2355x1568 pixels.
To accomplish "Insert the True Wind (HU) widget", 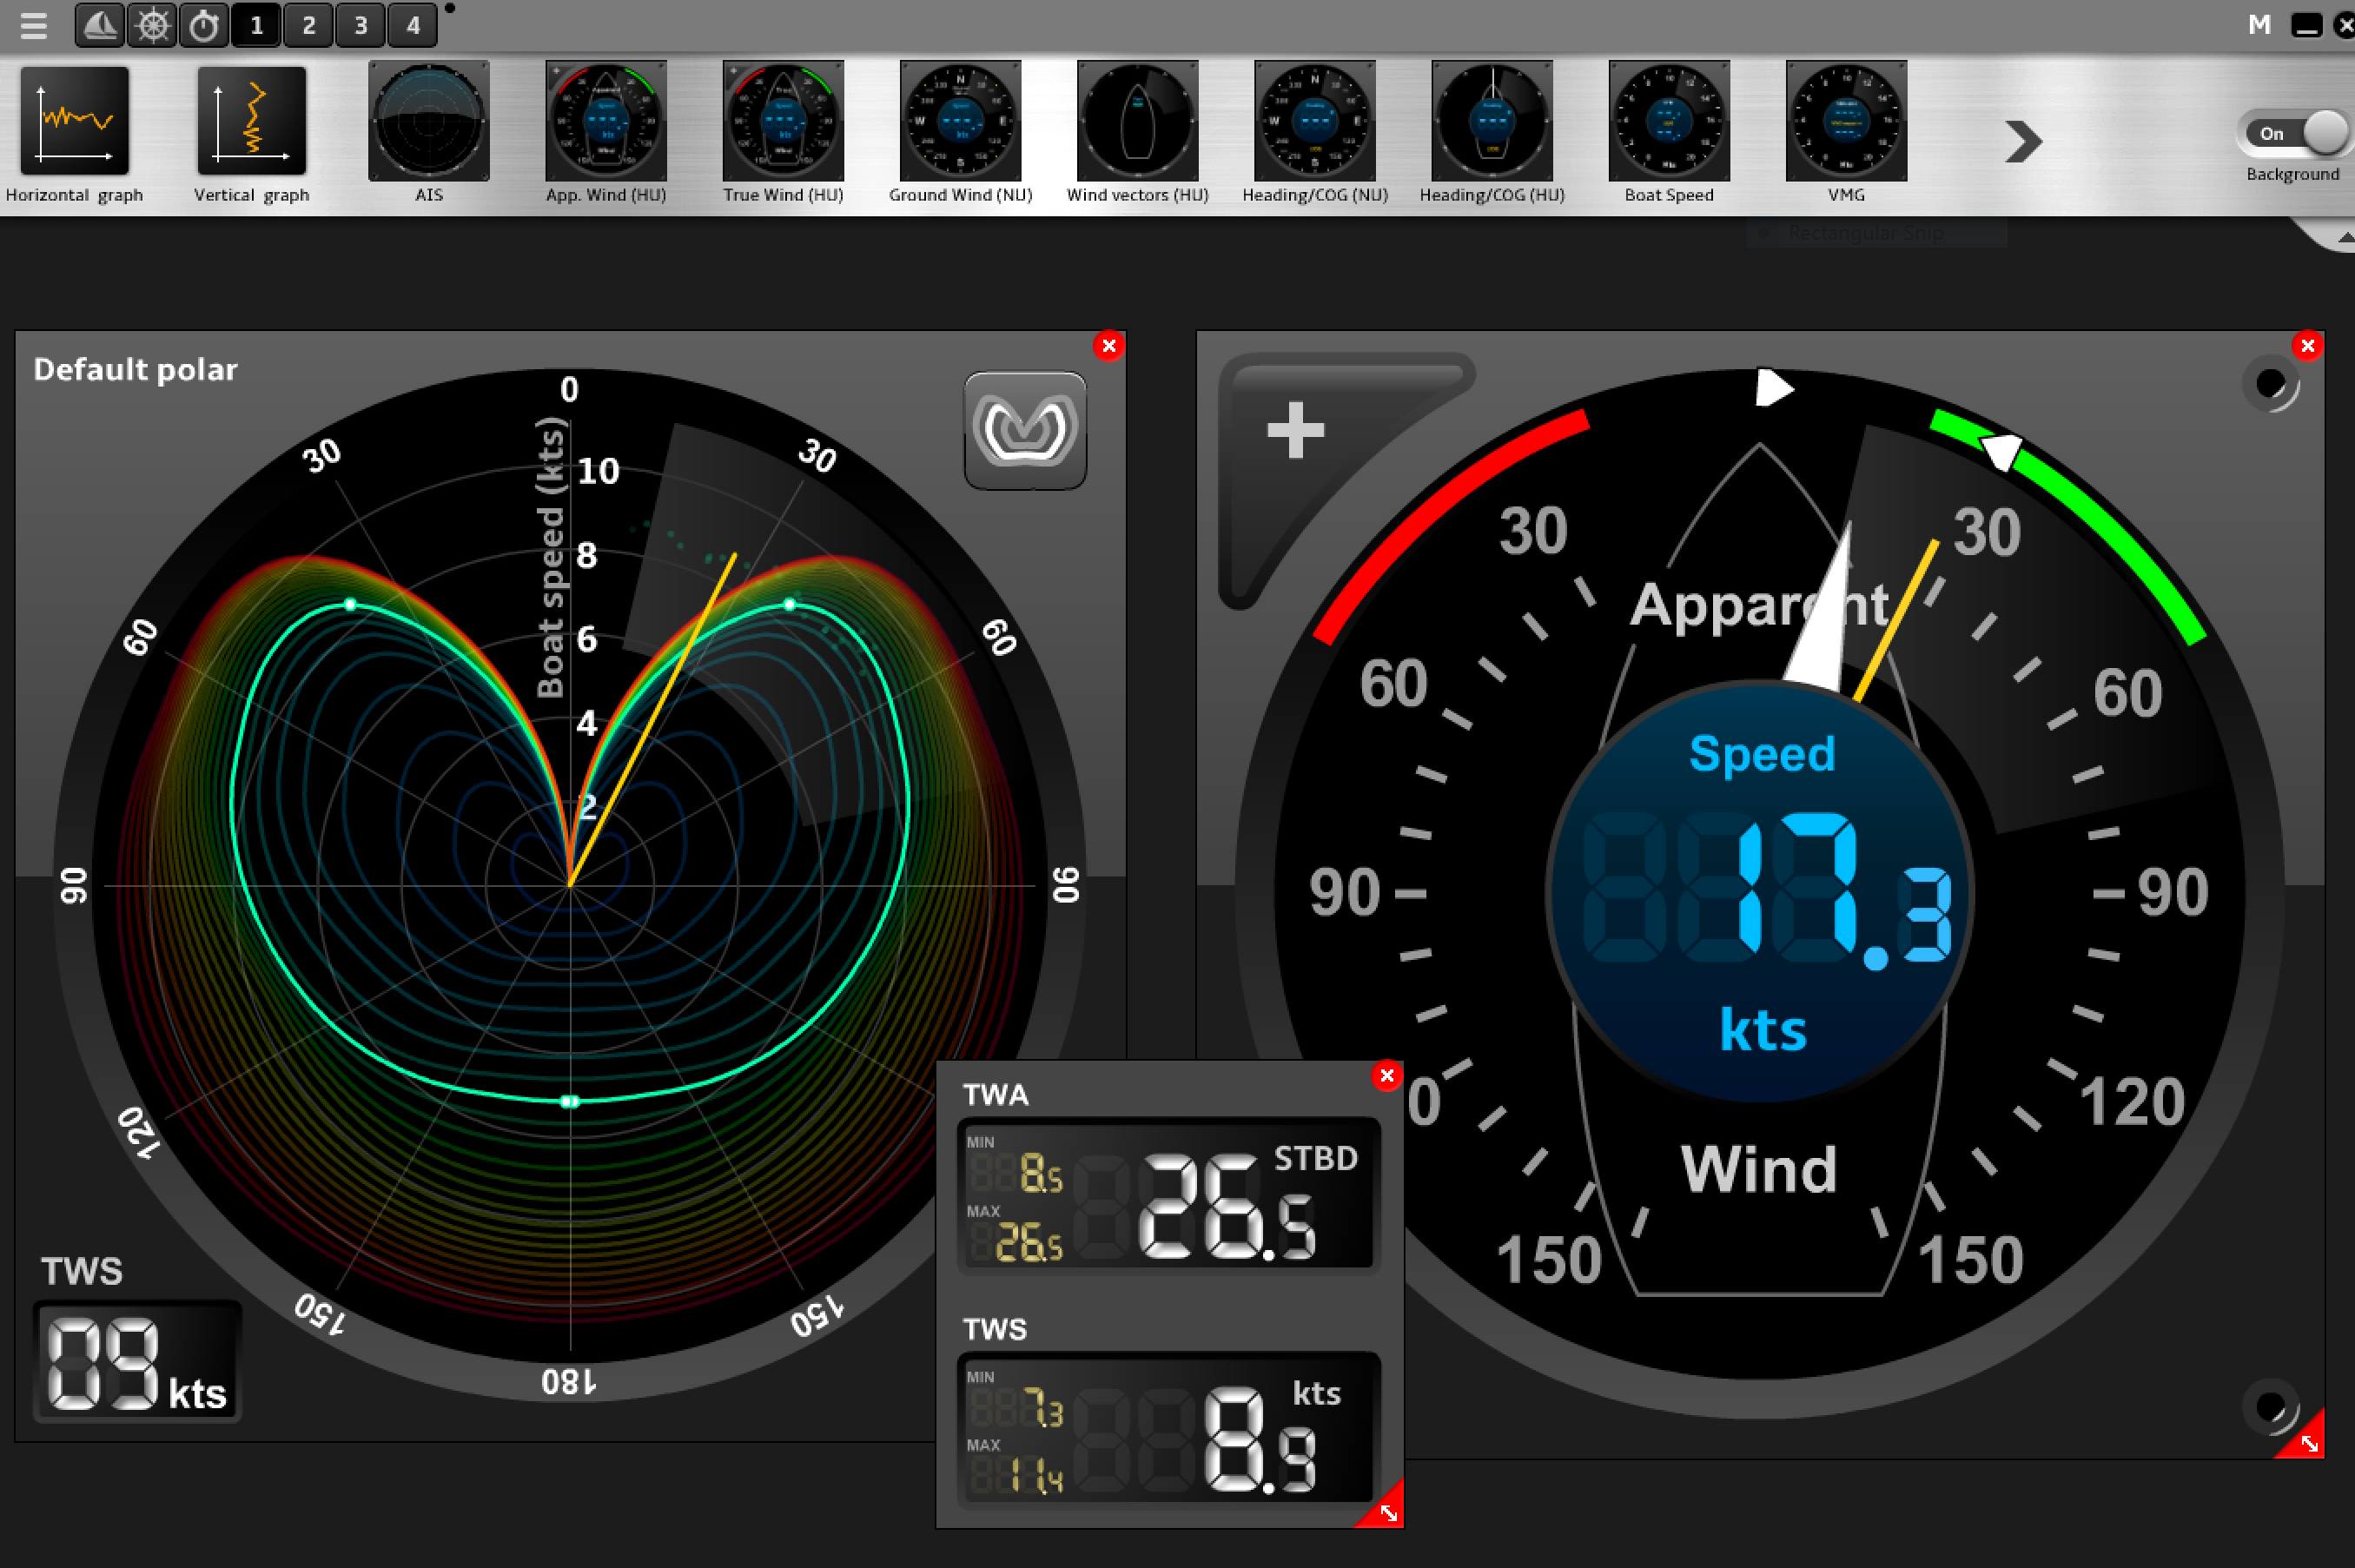I will pyautogui.click(x=782, y=120).
